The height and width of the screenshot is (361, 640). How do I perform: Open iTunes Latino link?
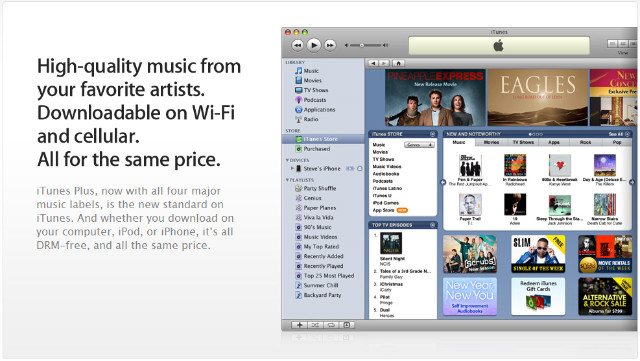click(x=387, y=188)
